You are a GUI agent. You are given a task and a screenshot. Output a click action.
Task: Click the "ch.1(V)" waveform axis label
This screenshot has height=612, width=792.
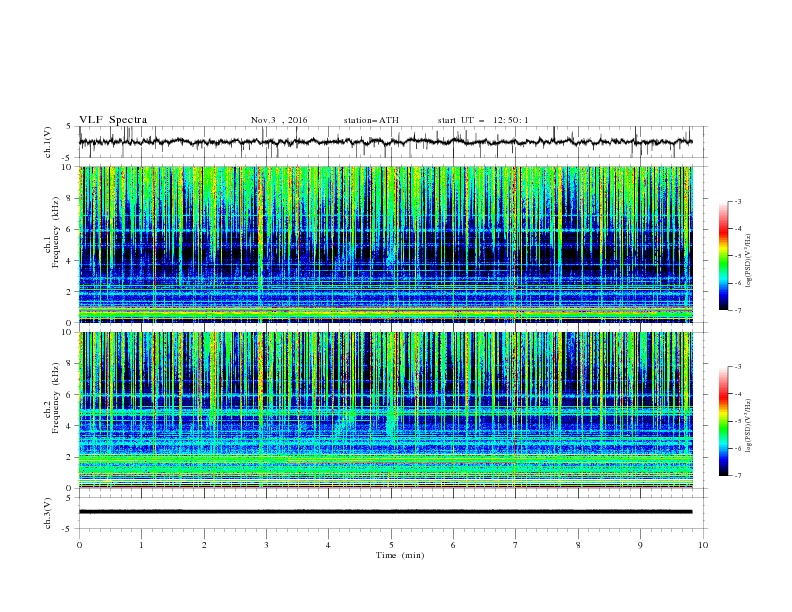48,142
